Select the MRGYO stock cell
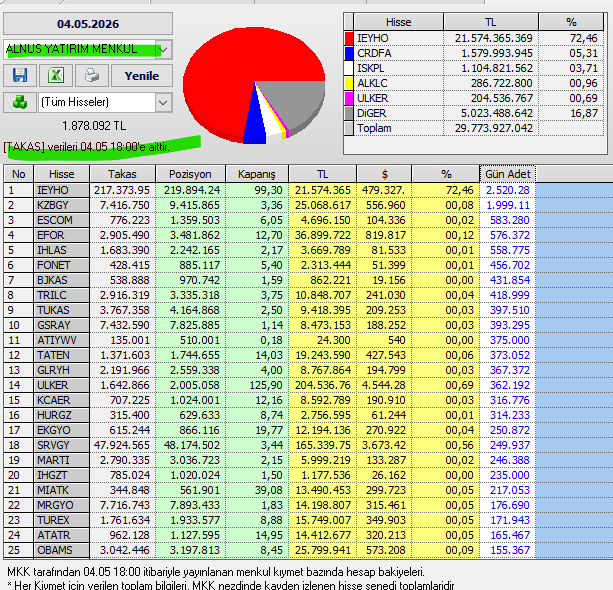613x590 pixels. [x=61, y=505]
